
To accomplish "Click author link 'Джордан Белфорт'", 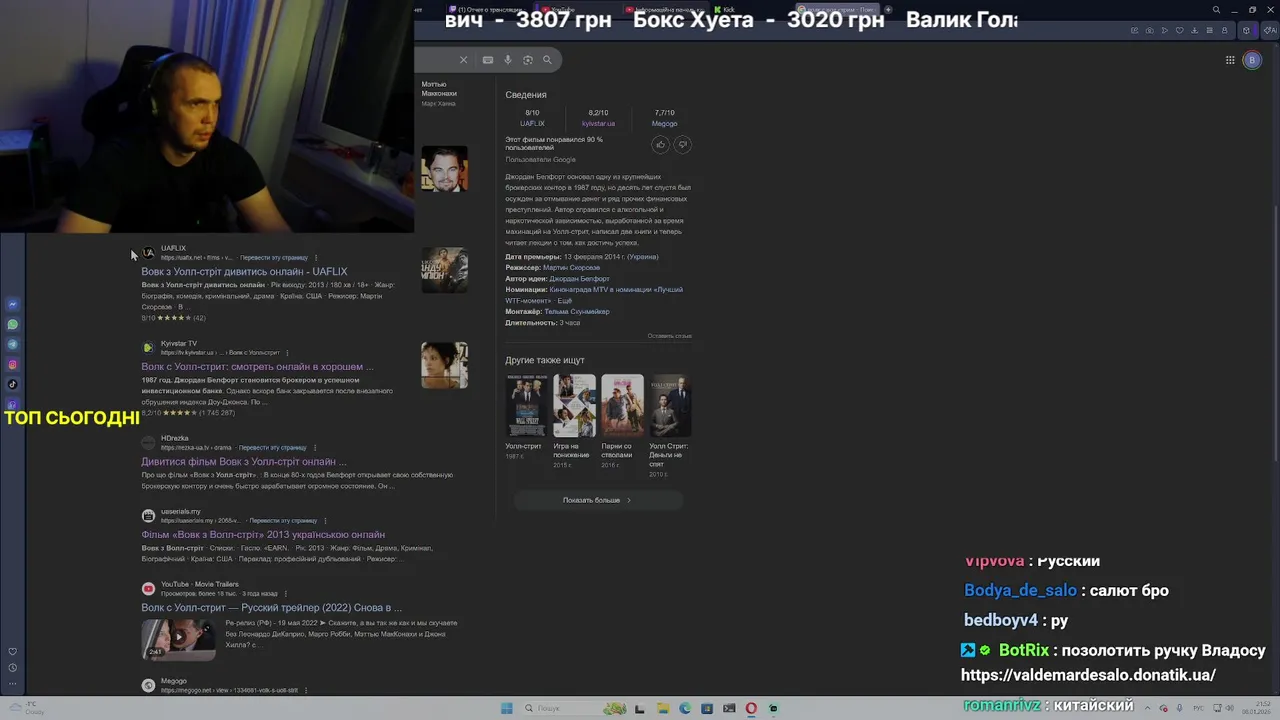I will coord(579,279).
